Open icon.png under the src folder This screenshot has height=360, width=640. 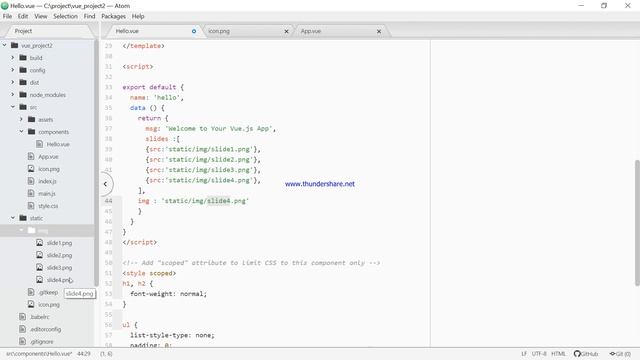pyautogui.click(x=49, y=169)
